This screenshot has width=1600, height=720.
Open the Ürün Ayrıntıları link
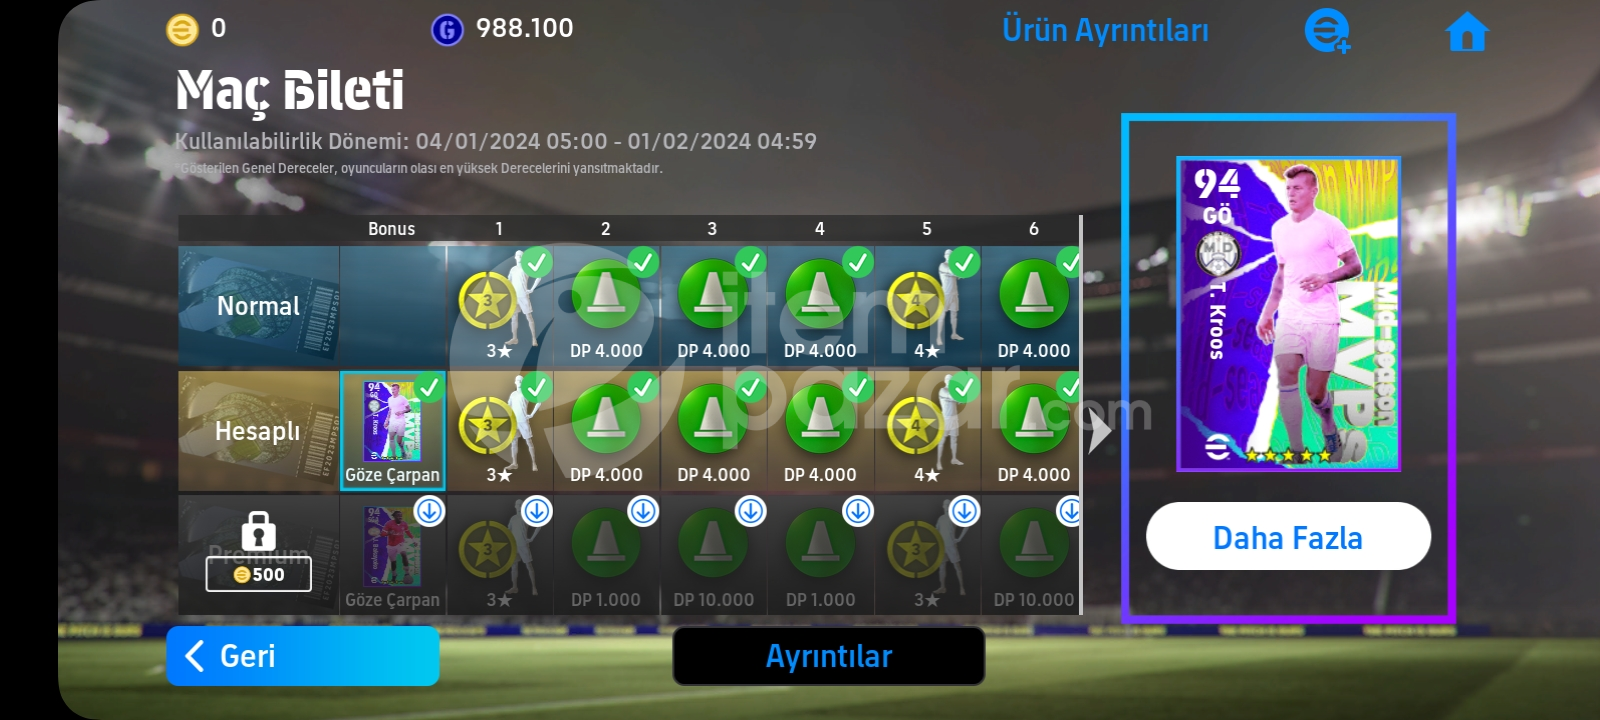pos(1105,30)
